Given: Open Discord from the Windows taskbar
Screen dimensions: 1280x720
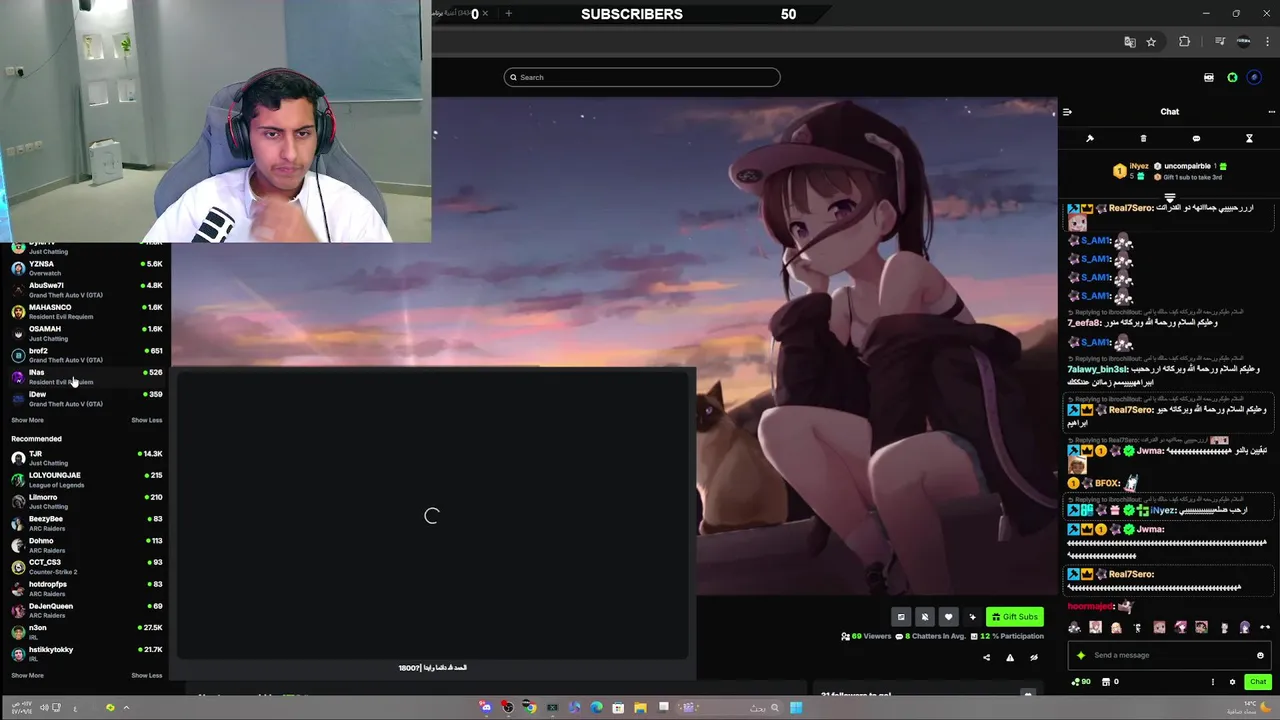Looking at the screenshot, I should point(486,708).
